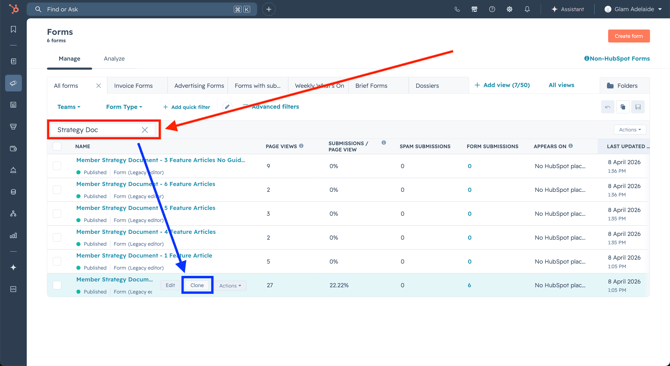Image resolution: width=670 pixels, height=366 pixels.
Task: Open the bell-dome Service sidebar icon
Action: click(x=13, y=170)
